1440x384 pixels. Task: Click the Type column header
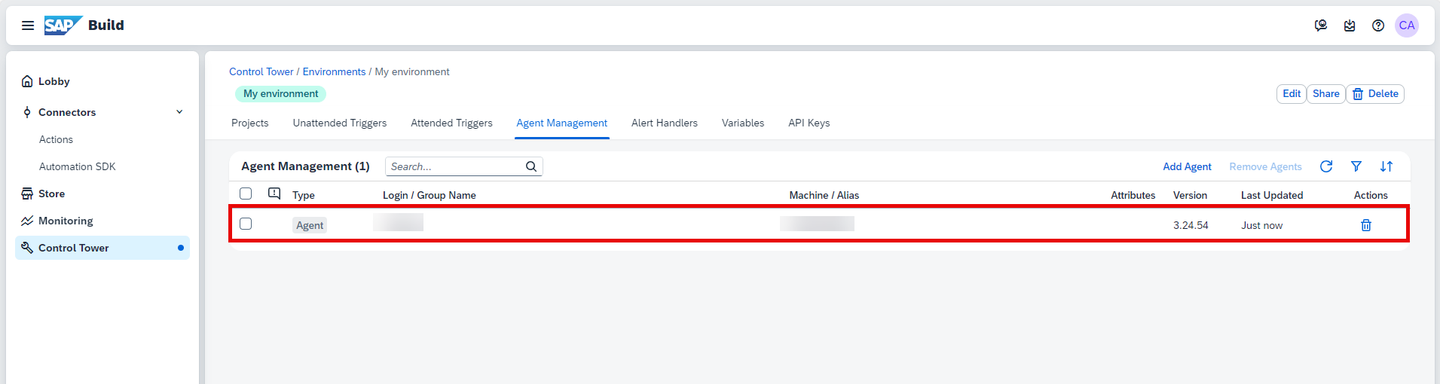pos(303,195)
